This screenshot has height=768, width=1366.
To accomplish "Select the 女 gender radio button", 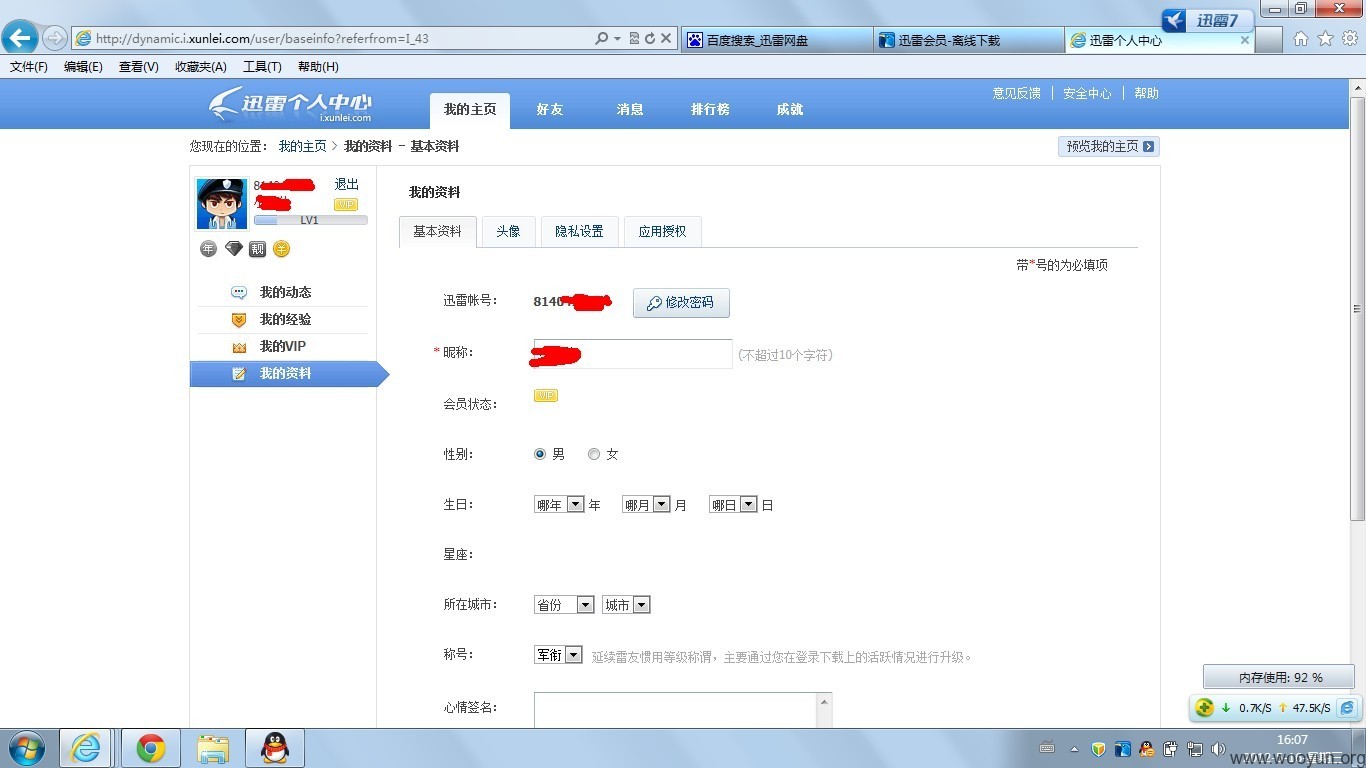I will click(594, 454).
